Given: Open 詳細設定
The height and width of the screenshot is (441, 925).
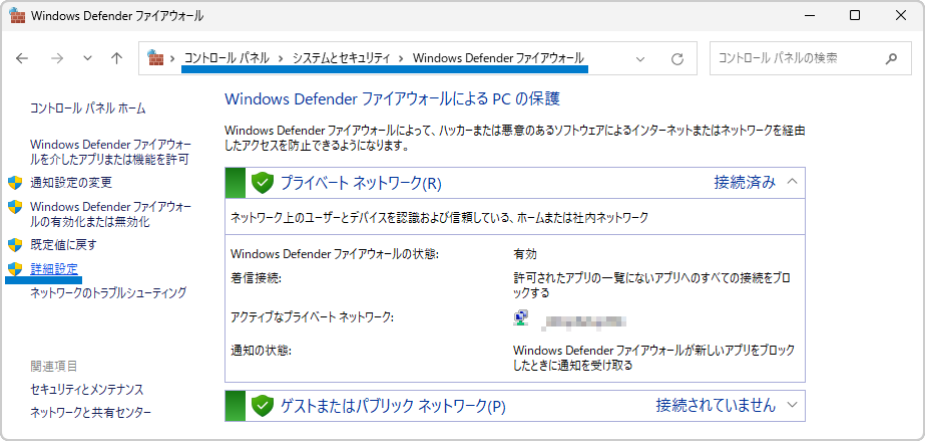Looking at the screenshot, I should coord(54,269).
